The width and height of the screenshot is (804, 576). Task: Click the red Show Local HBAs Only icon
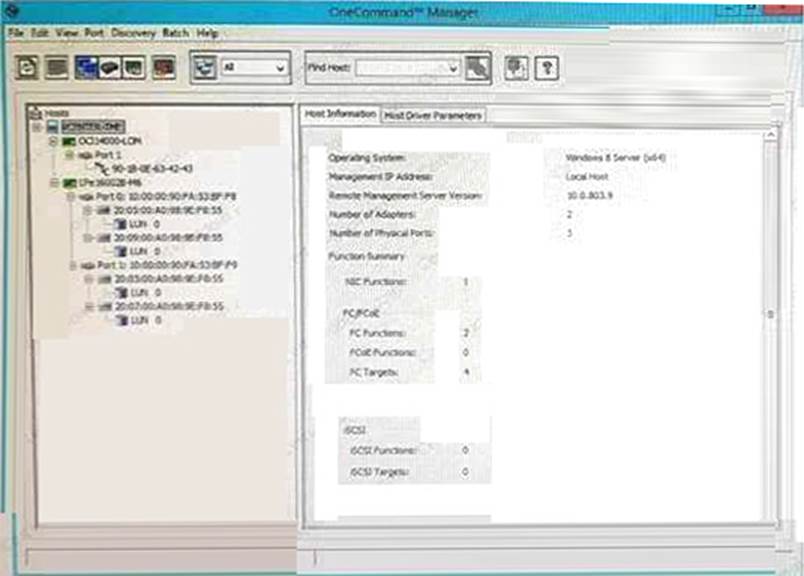click(164, 68)
